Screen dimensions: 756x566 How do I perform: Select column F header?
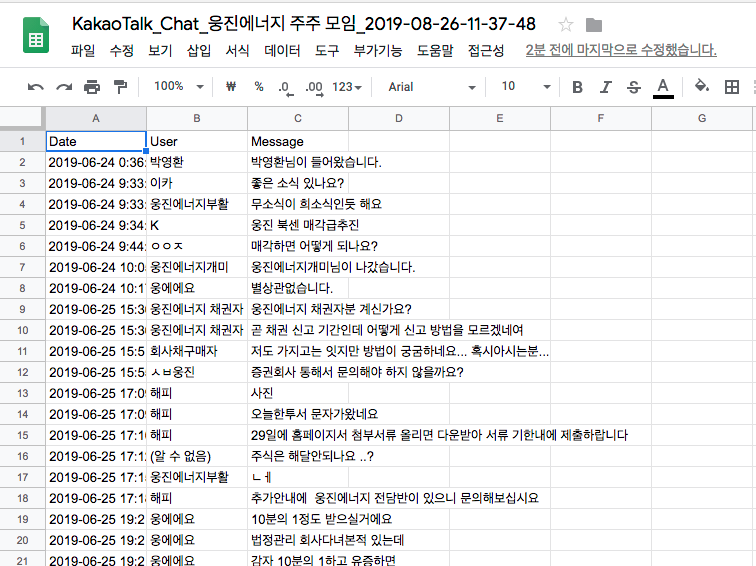pos(601,119)
